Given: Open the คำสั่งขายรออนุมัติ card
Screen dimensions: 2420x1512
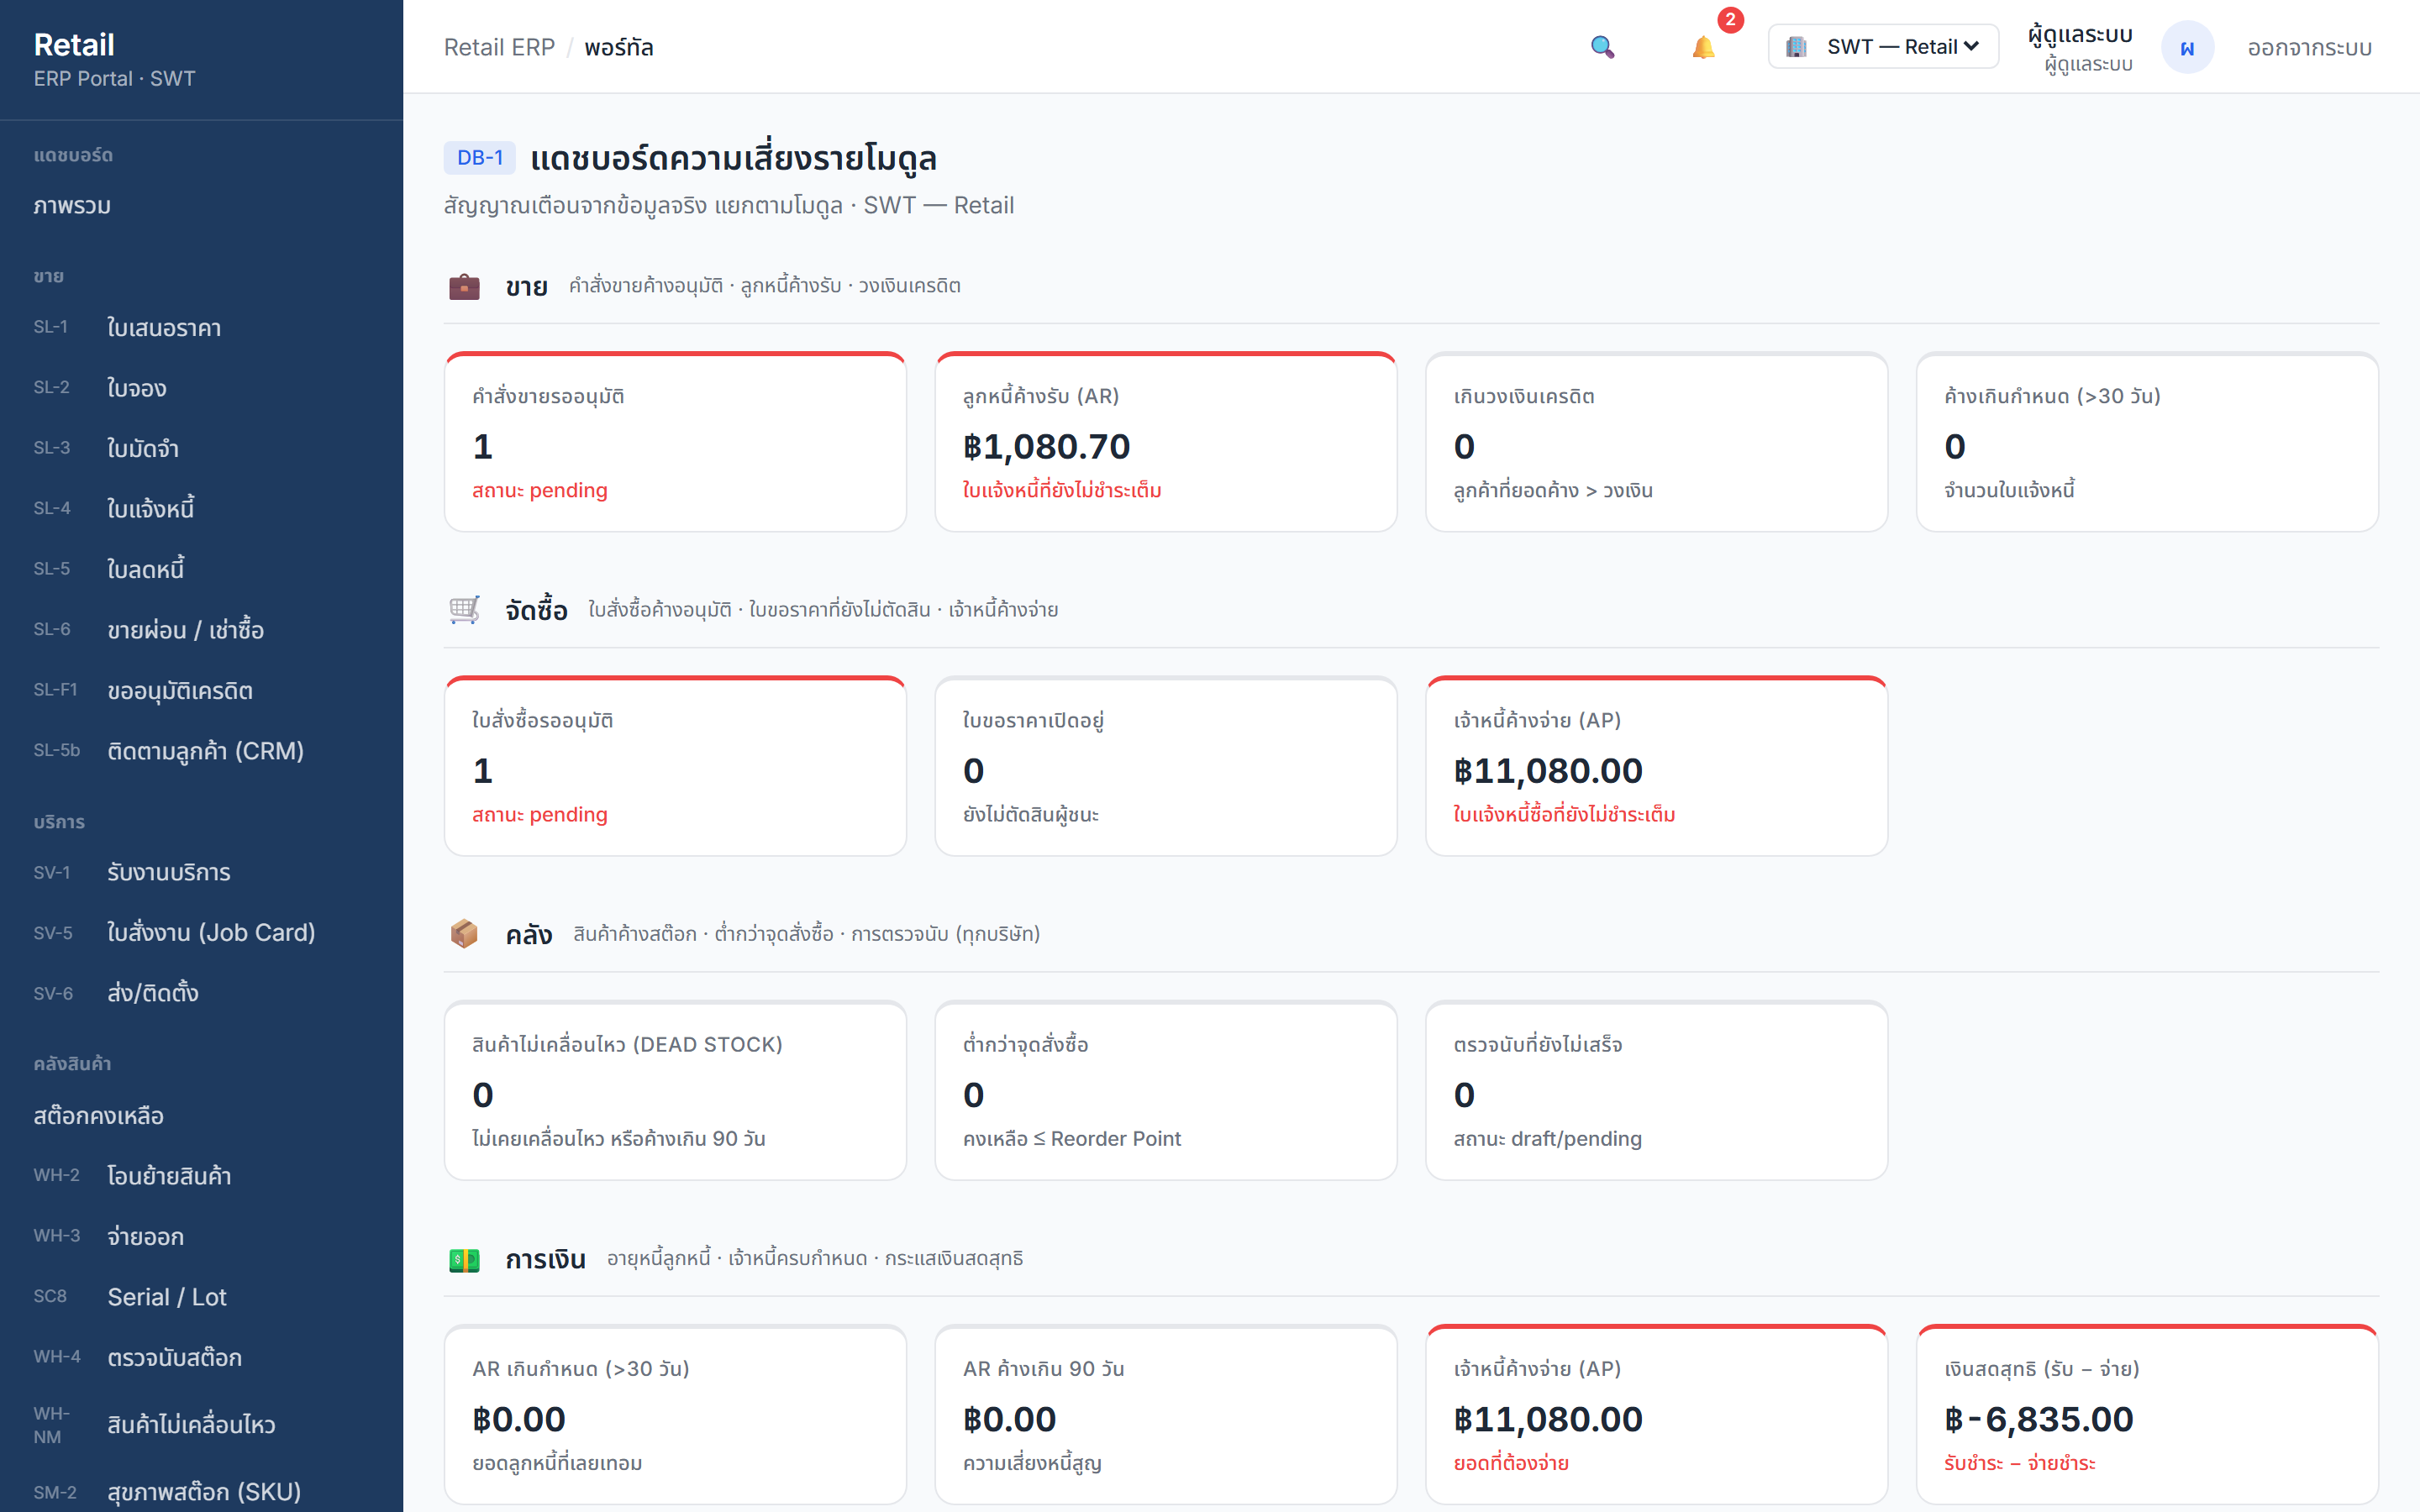Looking at the screenshot, I should click(675, 442).
